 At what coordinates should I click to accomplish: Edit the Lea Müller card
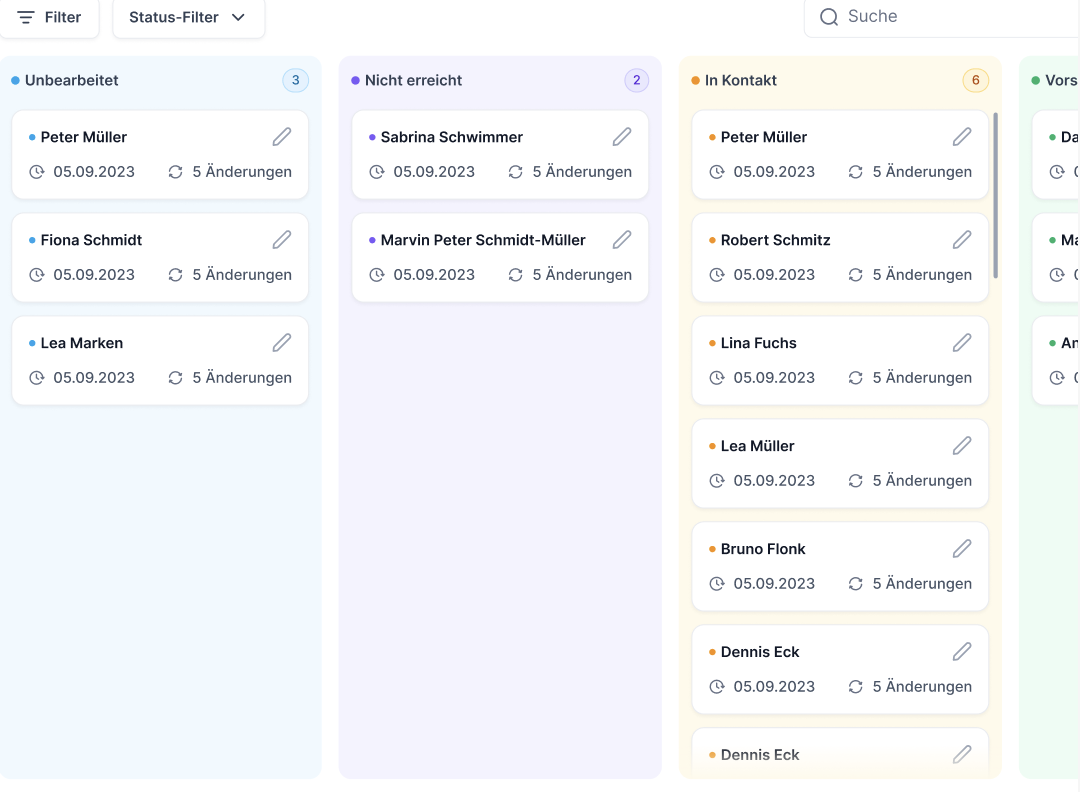coord(962,446)
